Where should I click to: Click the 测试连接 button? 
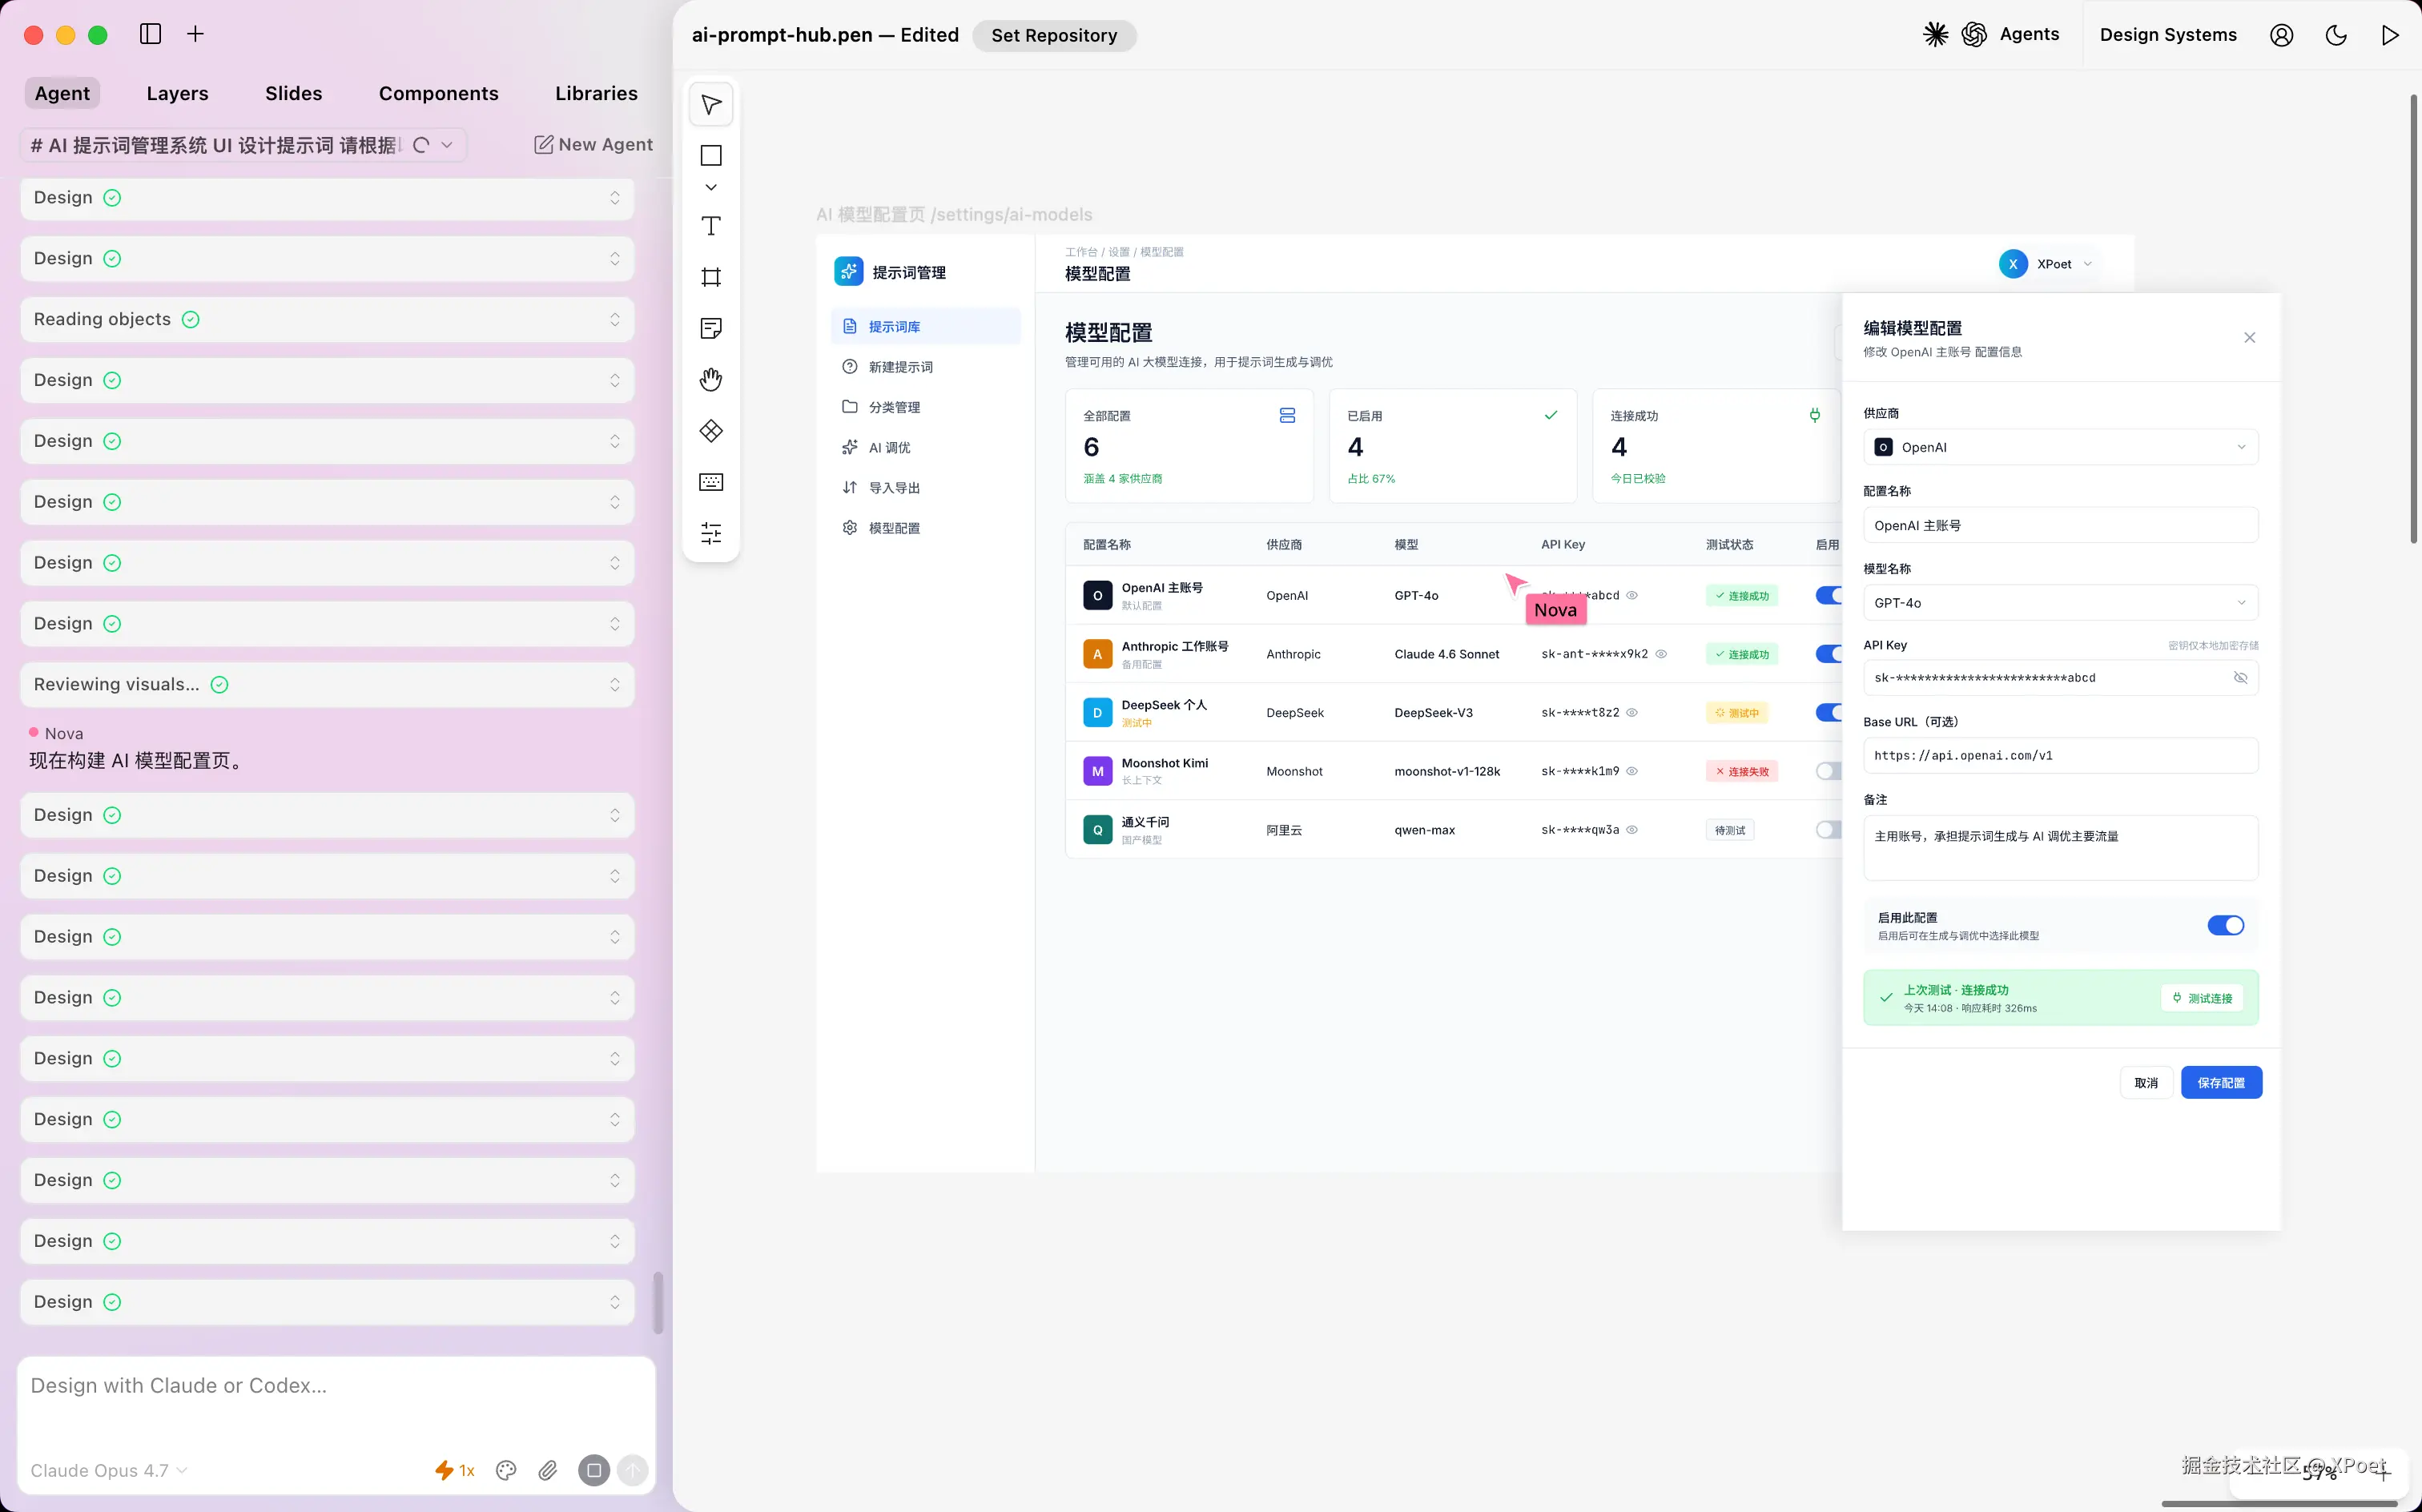coord(2202,998)
